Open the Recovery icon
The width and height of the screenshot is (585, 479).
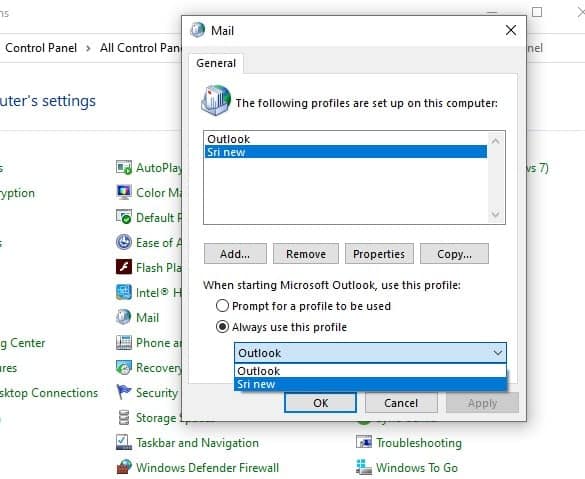pos(123,368)
